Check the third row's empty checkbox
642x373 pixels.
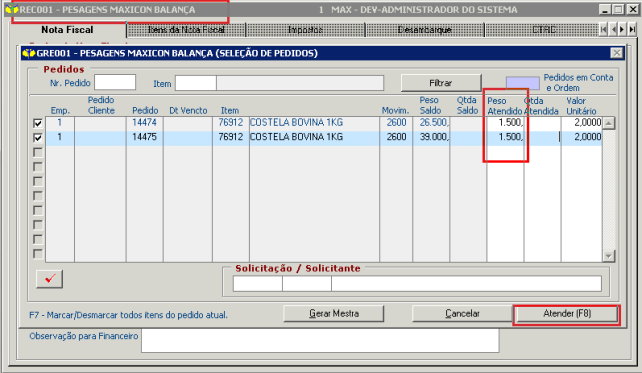pos(38,152)
